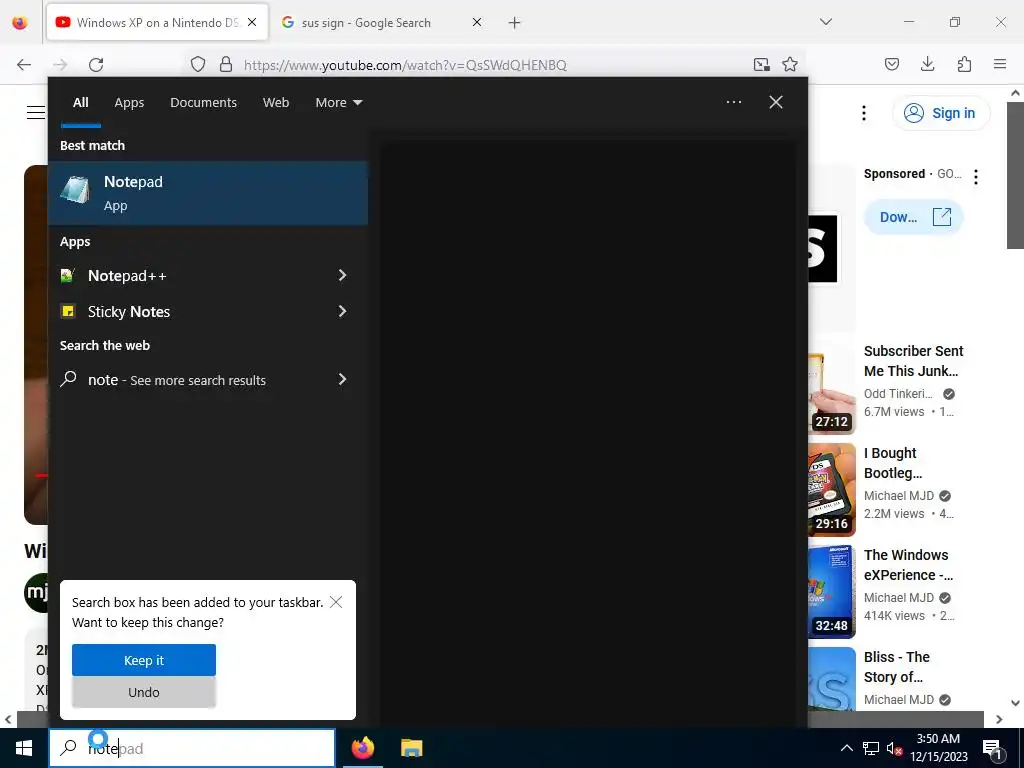Click the page vertical scrollbar thumb
The width and height of the screenshot is (1024, 768).
tap(1015, 175)
